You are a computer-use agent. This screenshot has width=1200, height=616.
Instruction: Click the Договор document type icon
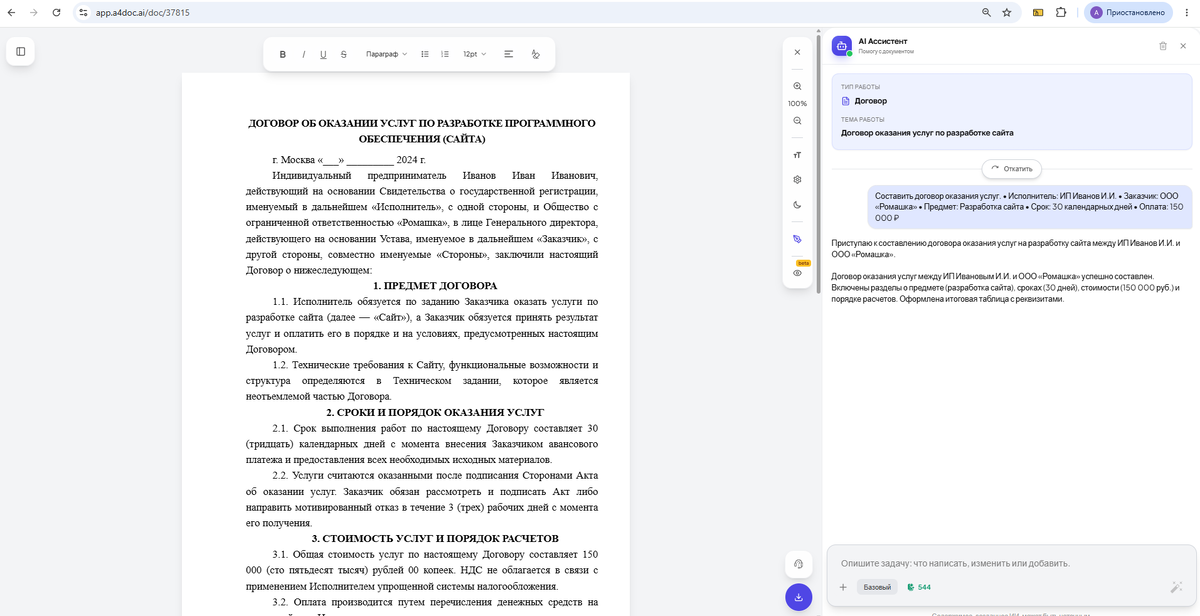pos(845,101)
